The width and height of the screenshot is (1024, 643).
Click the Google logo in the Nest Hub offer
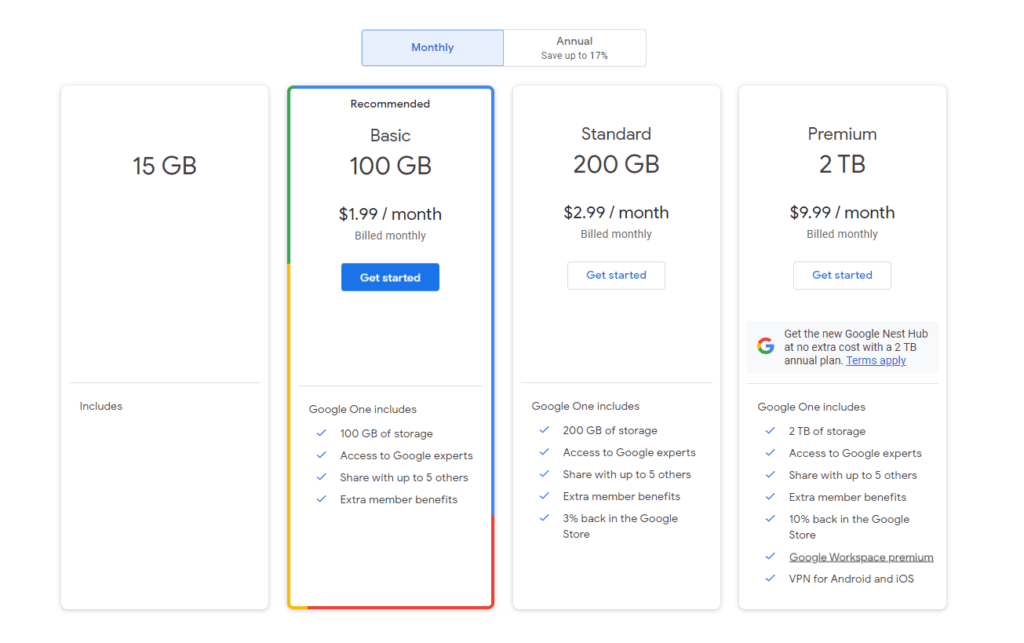[765, 345]
